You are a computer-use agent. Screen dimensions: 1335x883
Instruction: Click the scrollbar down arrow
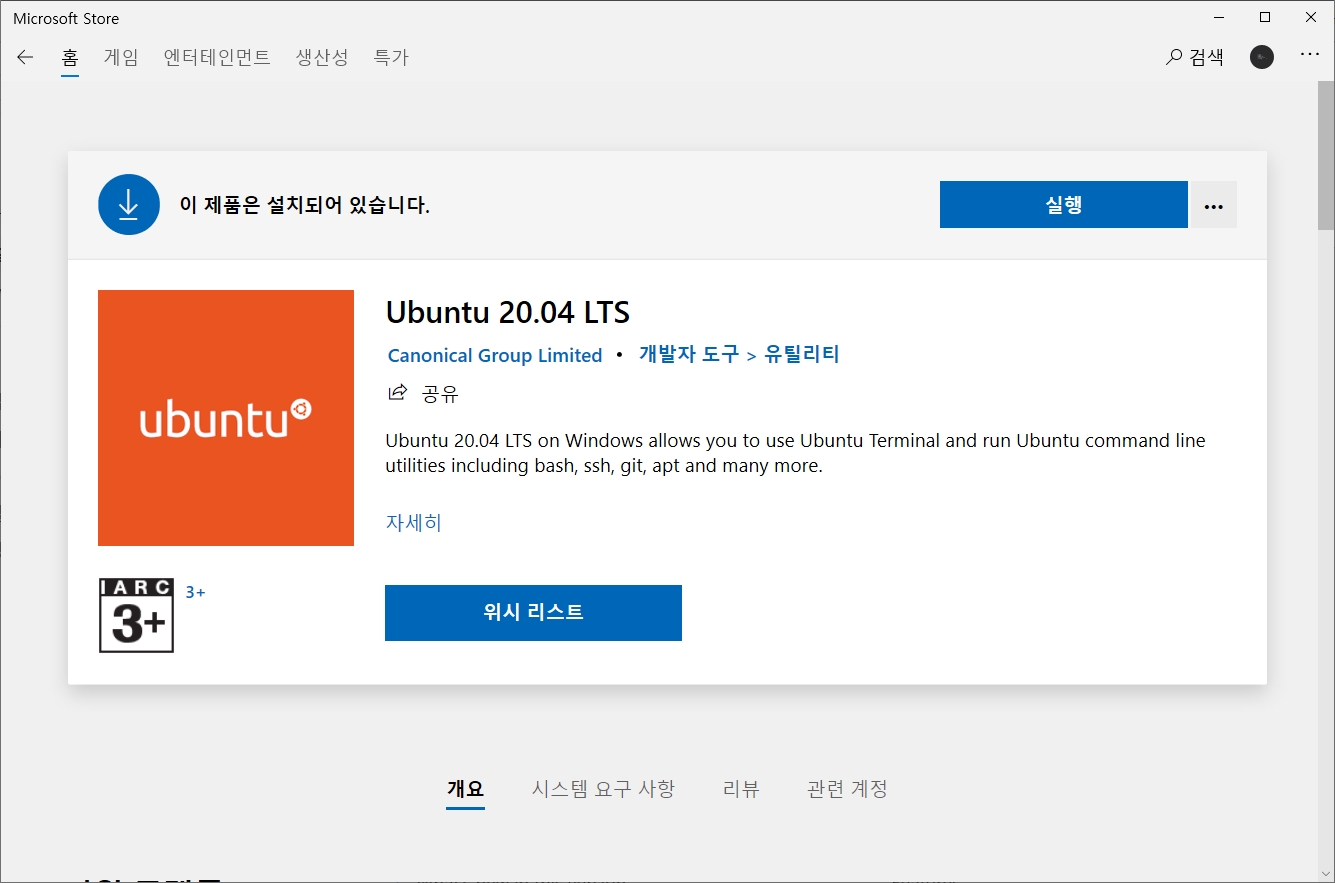click(1326, 873)
